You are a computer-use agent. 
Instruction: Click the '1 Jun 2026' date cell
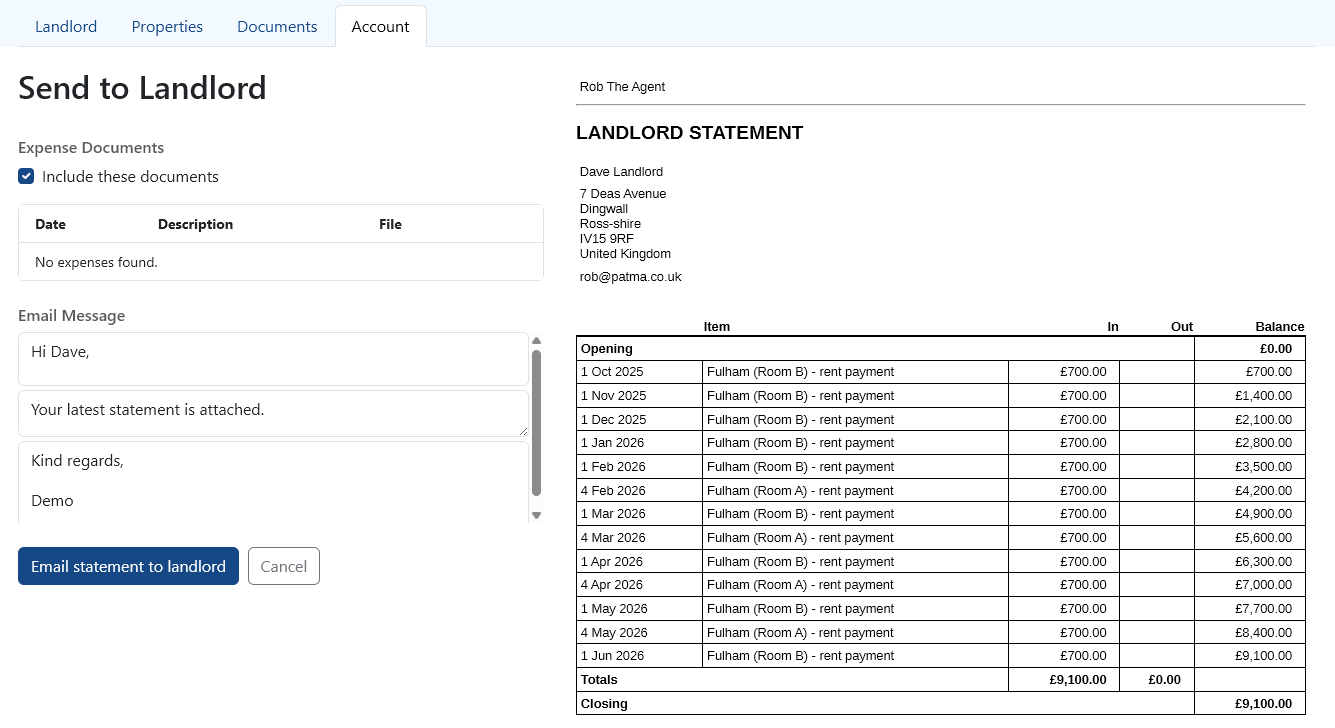[x=640, y=656]
